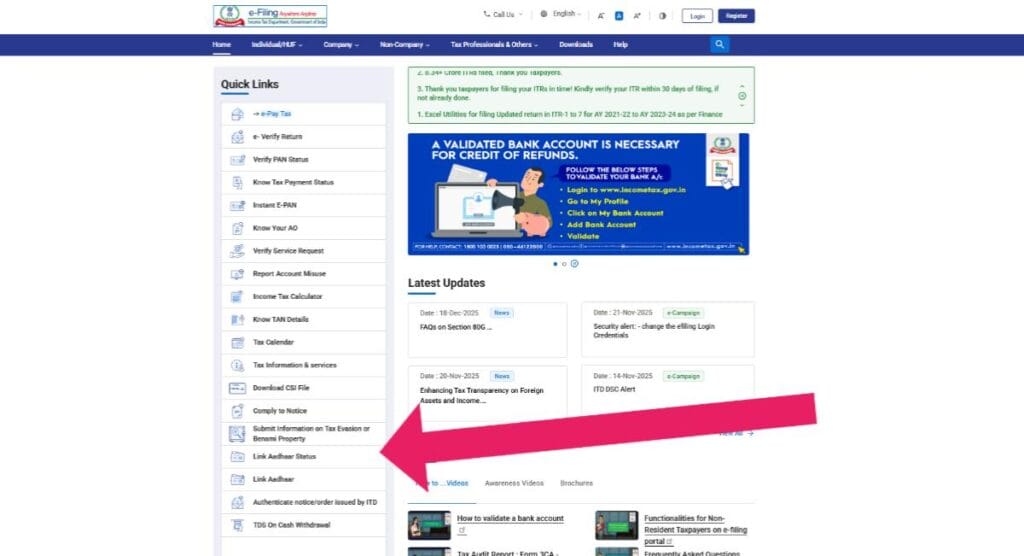This screenshot has width=1024, height=556.
Task: Open the How to validate bank account video thumbnail
Action: tap(428, 525)
